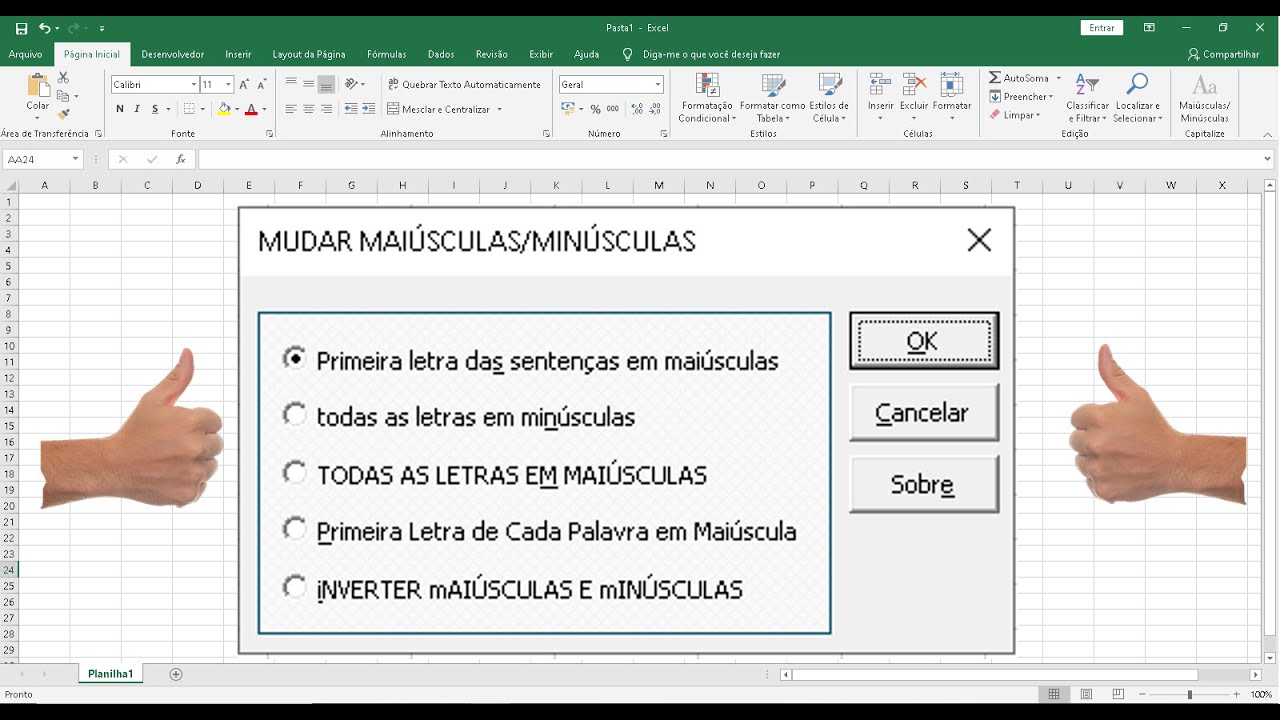Click the Excluir cells icon

click(914, 84)
